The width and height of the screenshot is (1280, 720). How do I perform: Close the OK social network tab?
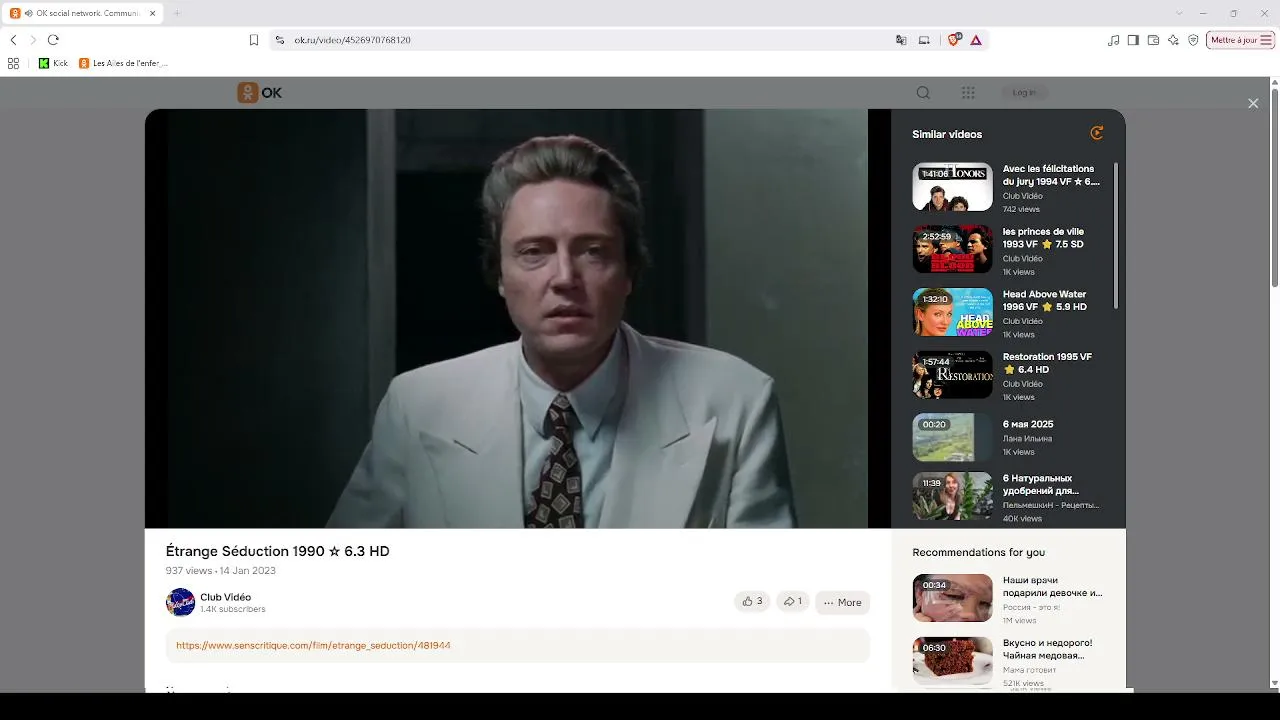pyautogui.click(x=152, y=13)
